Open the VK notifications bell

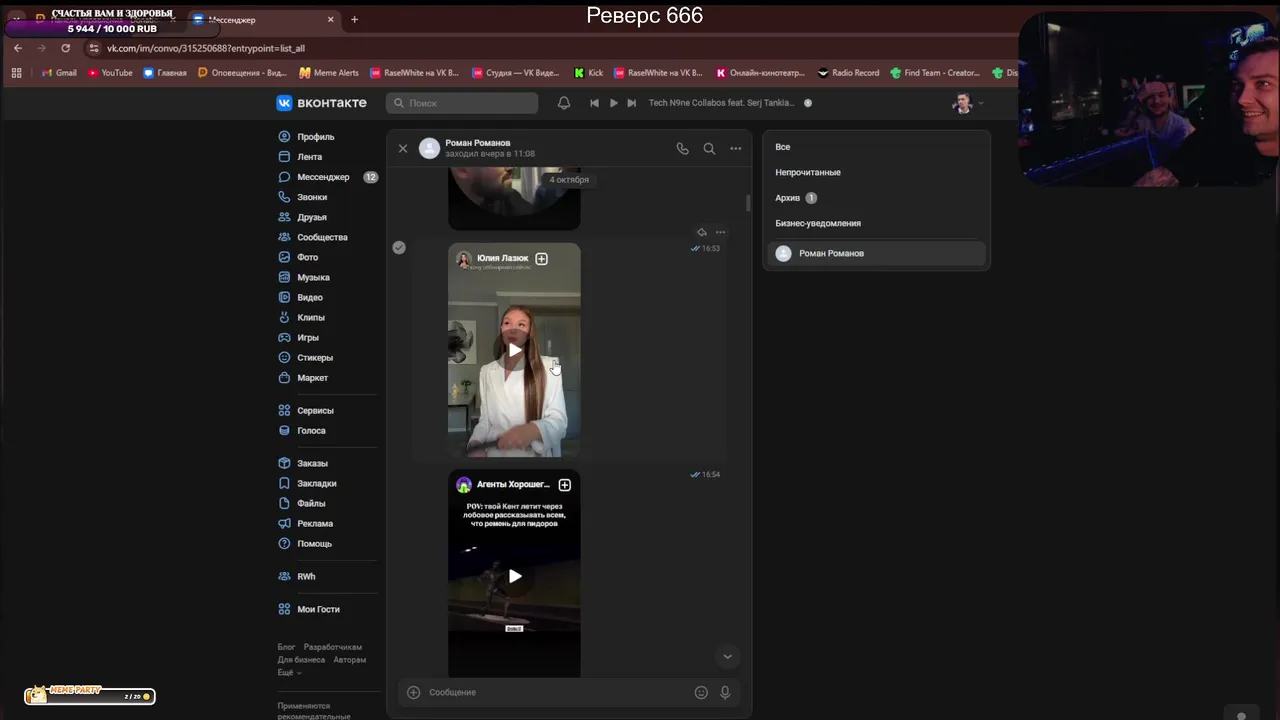click(564, 103)
